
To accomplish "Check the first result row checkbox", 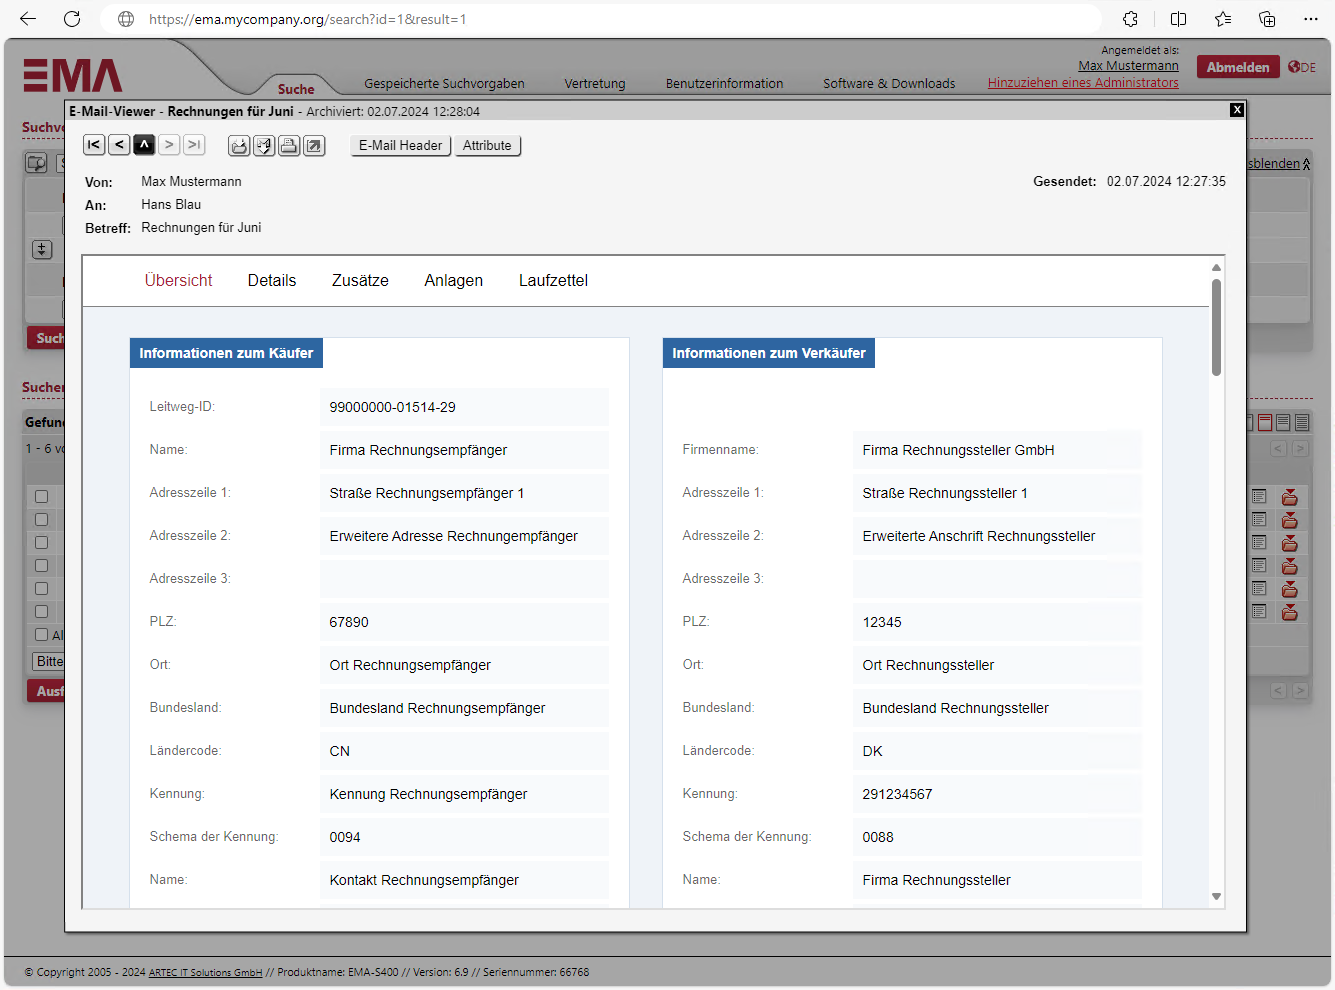I will point(40,496).
